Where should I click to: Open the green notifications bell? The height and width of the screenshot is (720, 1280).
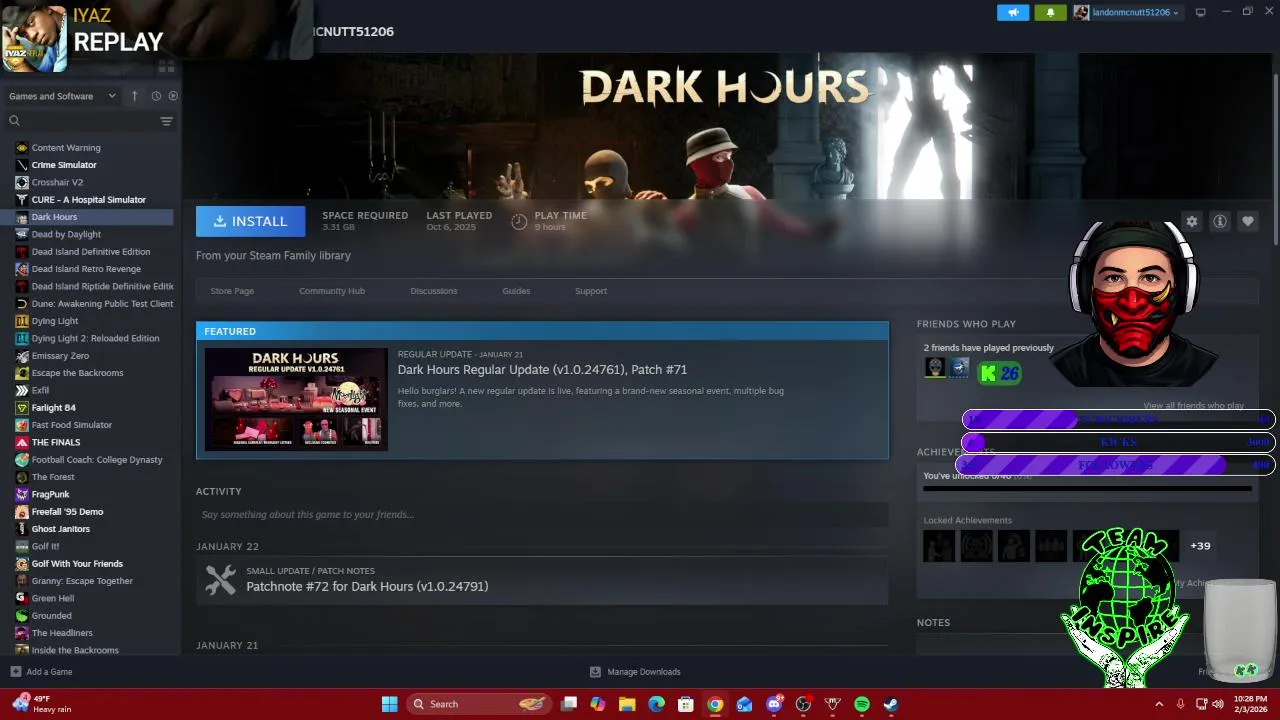tap(1050, 13)
